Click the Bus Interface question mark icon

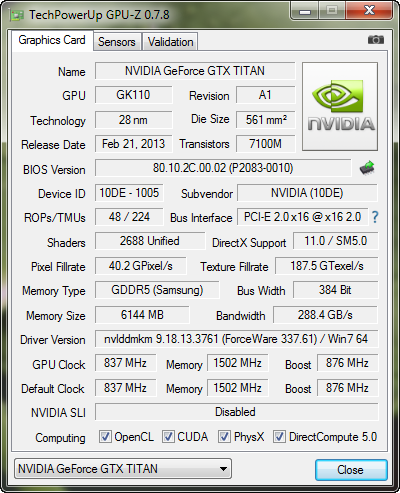click(x=375, y=217)
